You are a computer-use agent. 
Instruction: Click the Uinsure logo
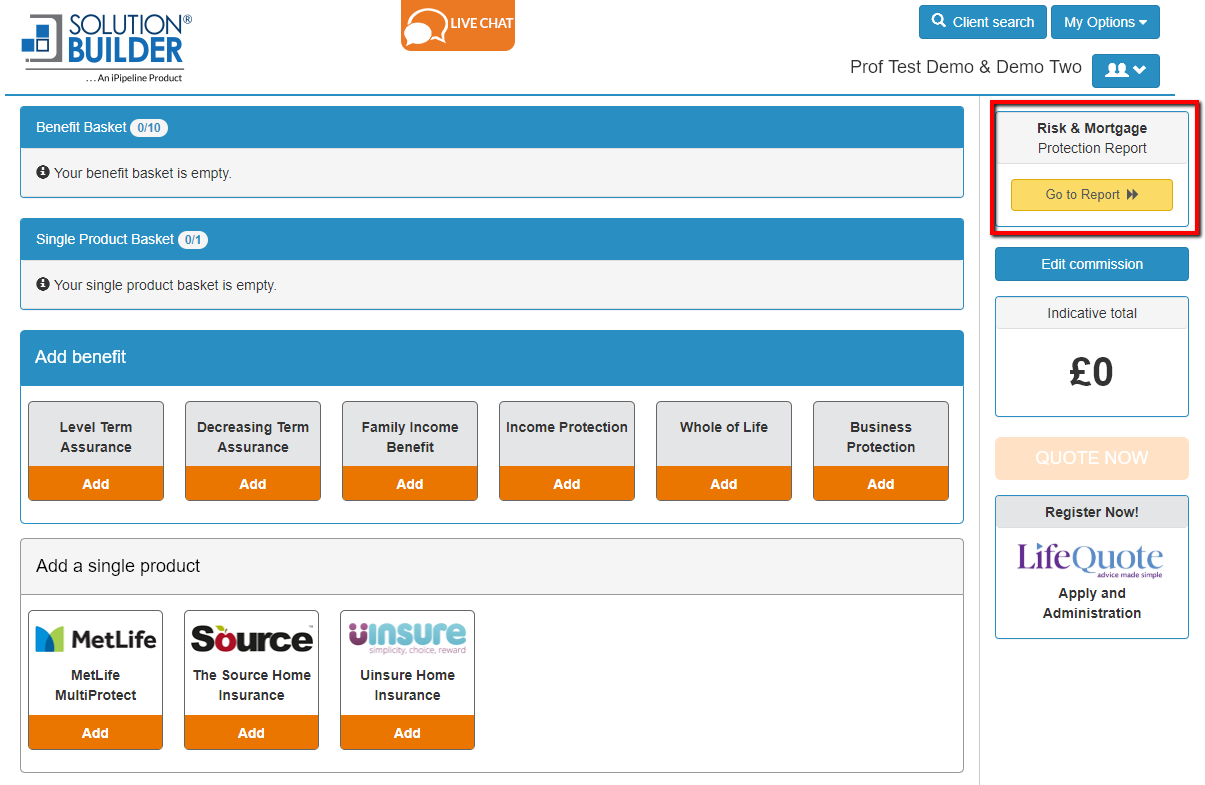(x=407, y=637)
